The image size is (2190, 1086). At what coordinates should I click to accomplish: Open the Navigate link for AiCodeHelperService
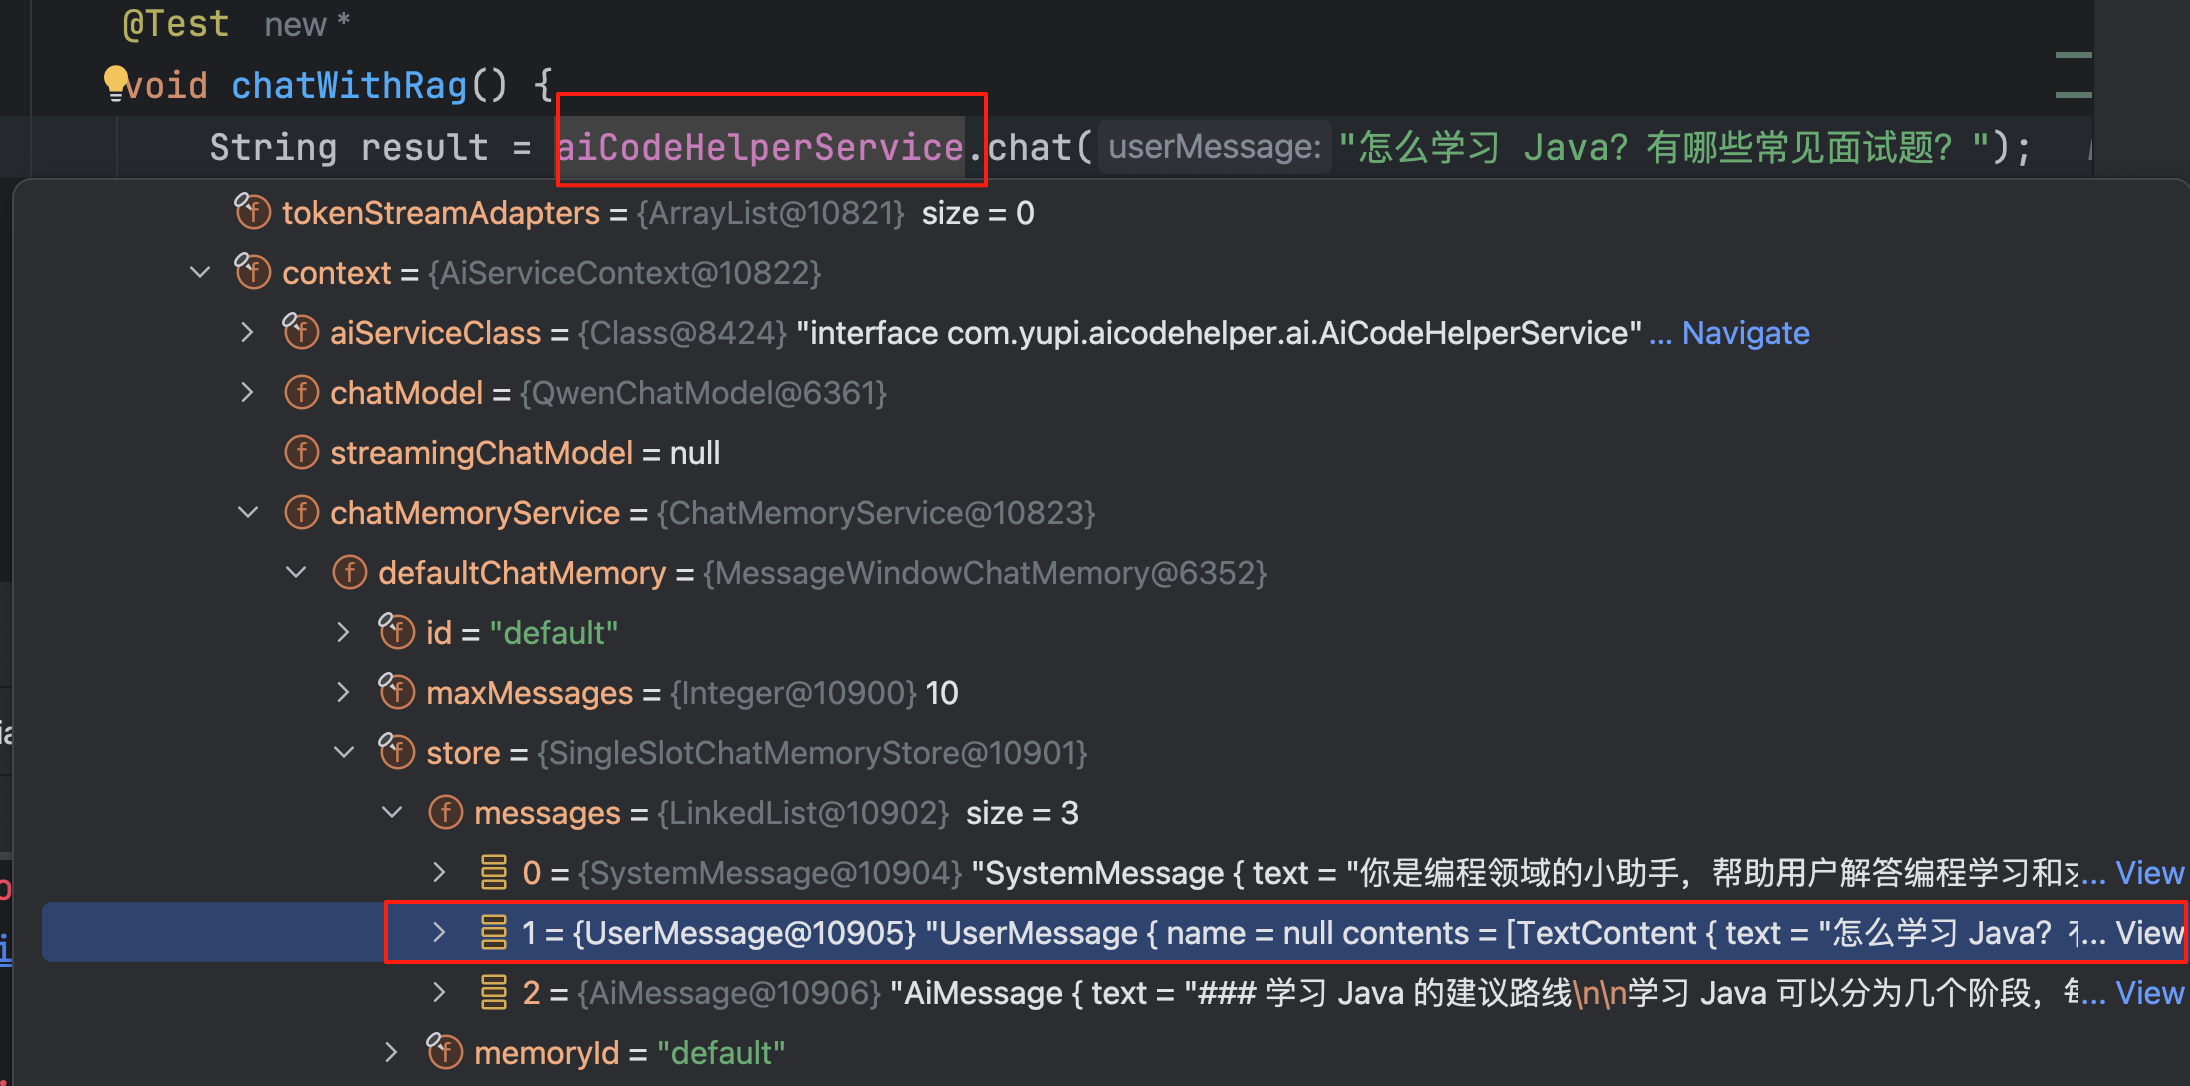[1745, 332]
